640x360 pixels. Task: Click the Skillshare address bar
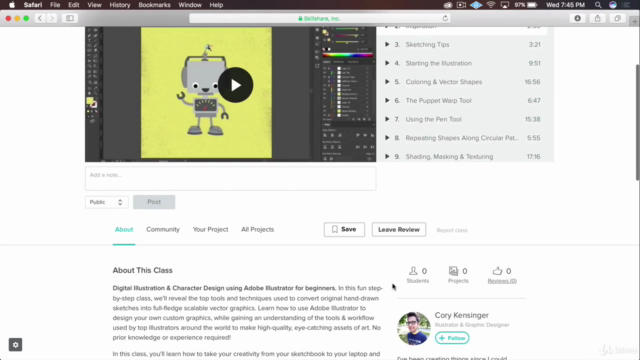click(319, 18)
